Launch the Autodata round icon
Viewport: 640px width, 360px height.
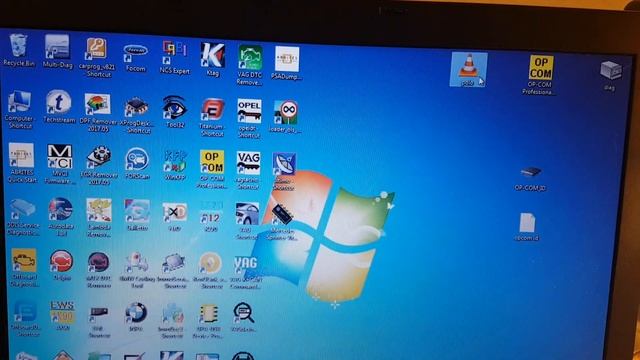click(x=60, y=209)
